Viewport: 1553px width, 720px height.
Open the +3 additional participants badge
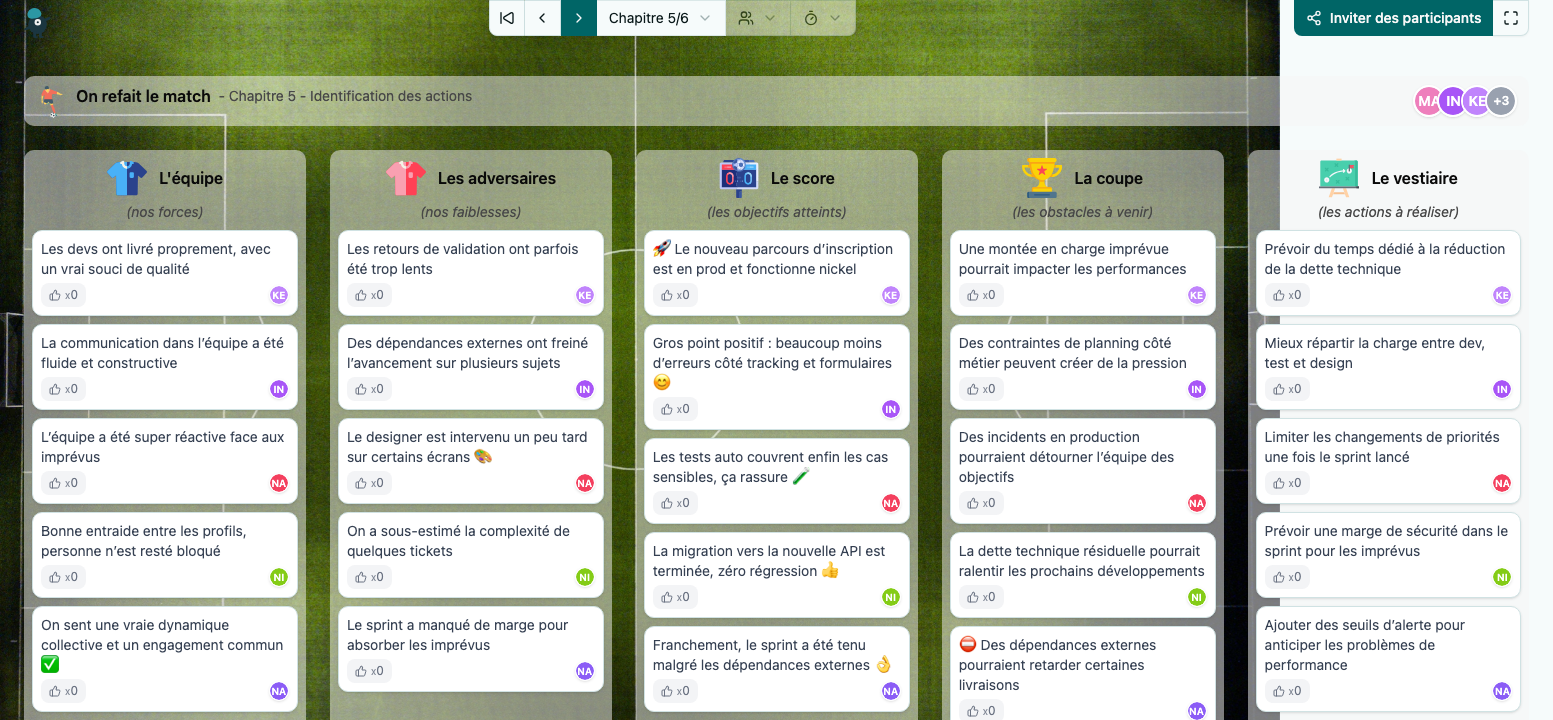[x=1500, y=101]
